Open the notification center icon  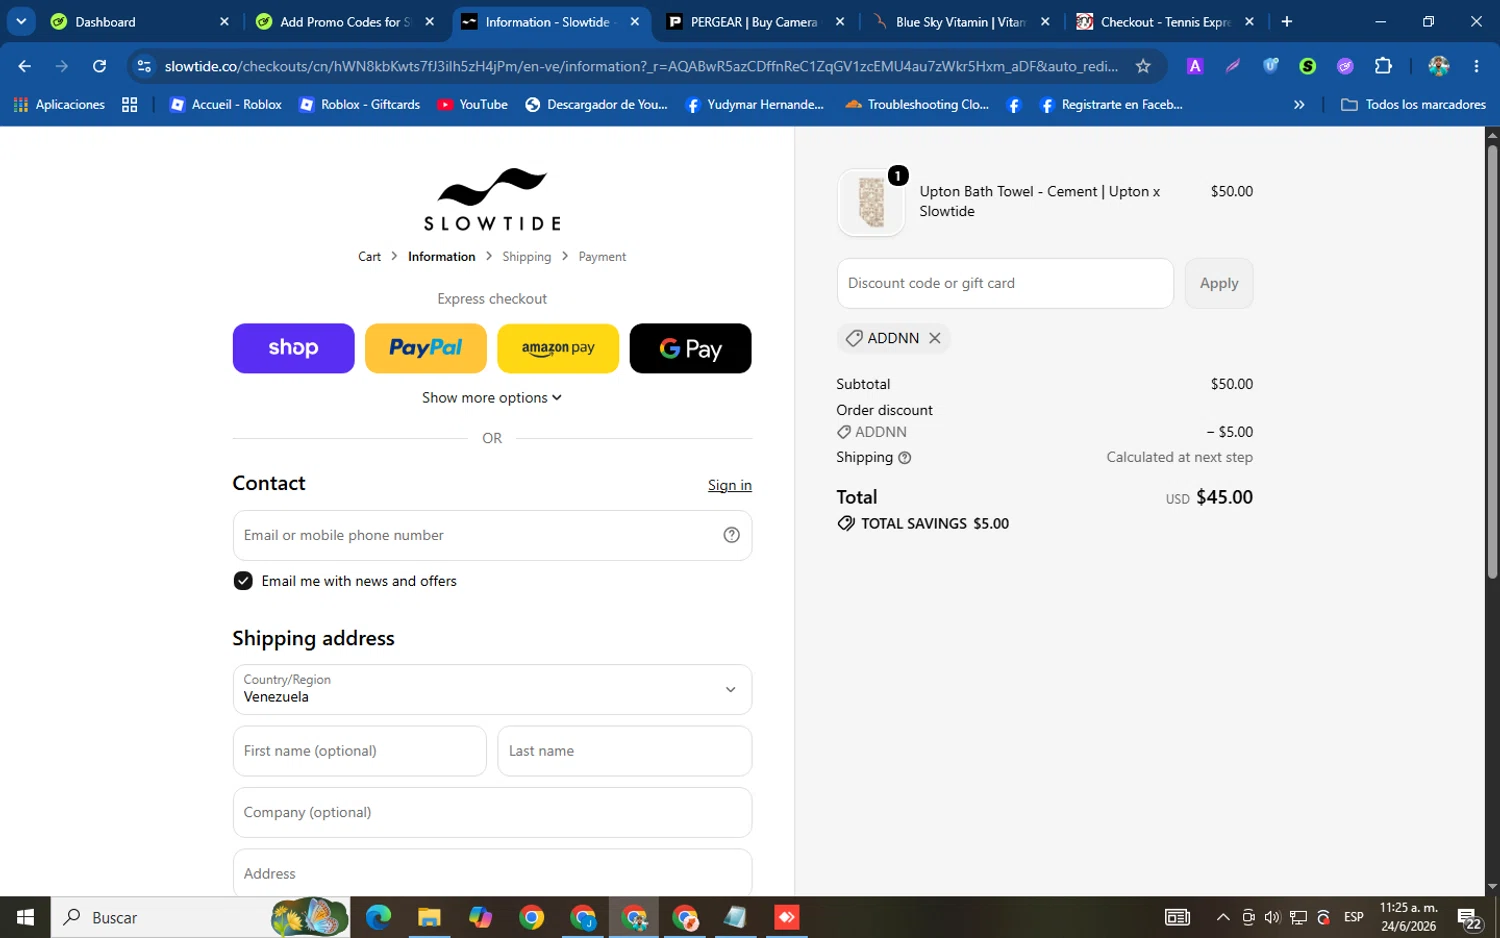click(1469, 918)
